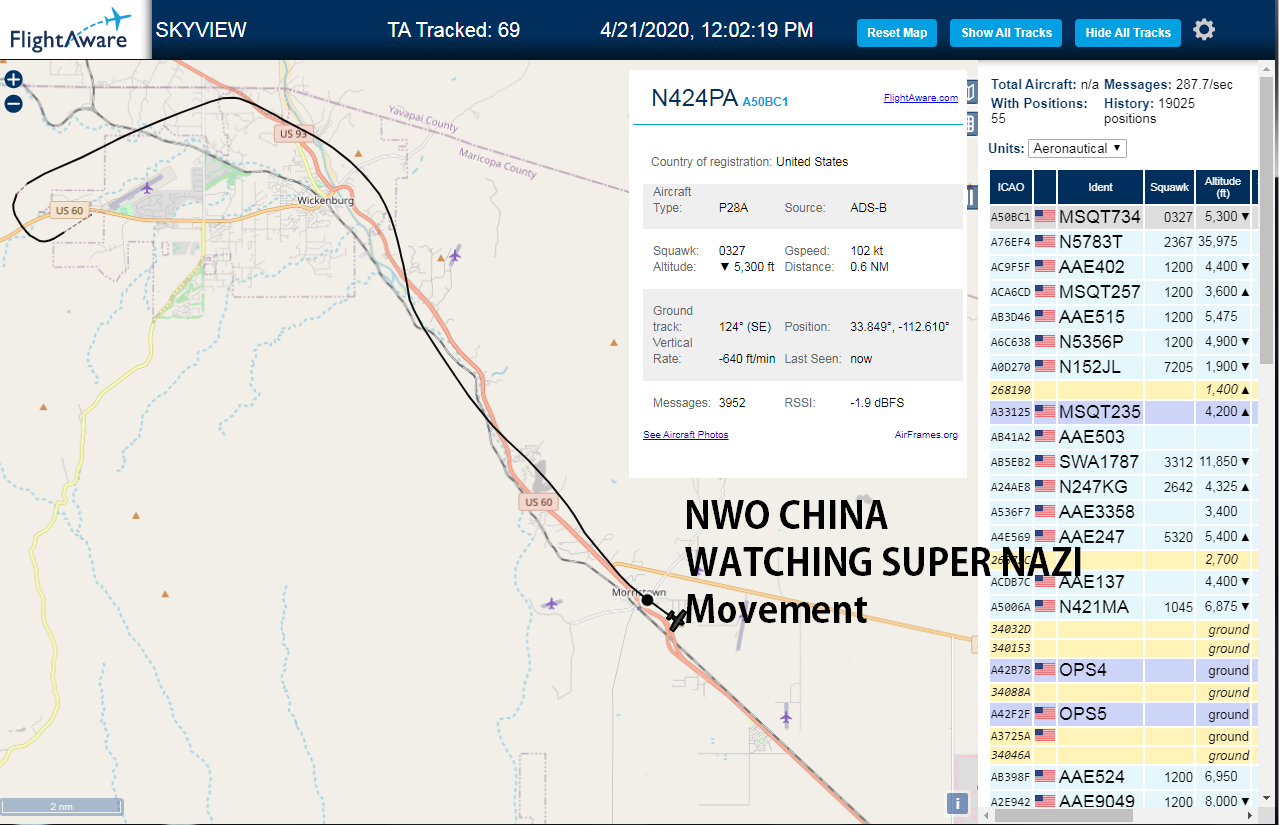Click the US flag in the SWA1787 row
This screenshot has width=1279, height=825.
pyautogui.click(x=1045, y=461)
